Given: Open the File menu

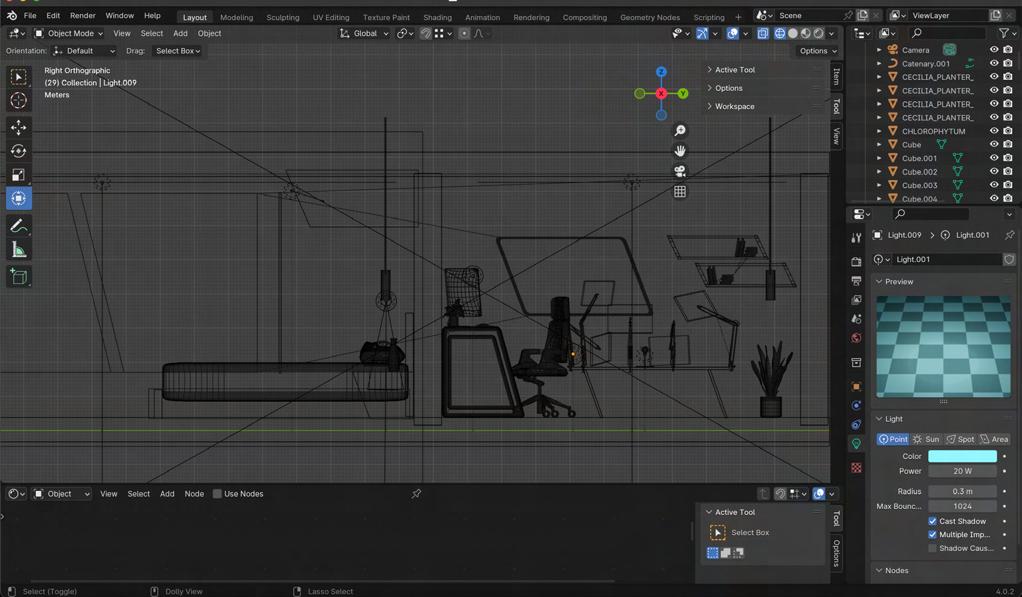Looking at the screenshot, I should 30,16.
